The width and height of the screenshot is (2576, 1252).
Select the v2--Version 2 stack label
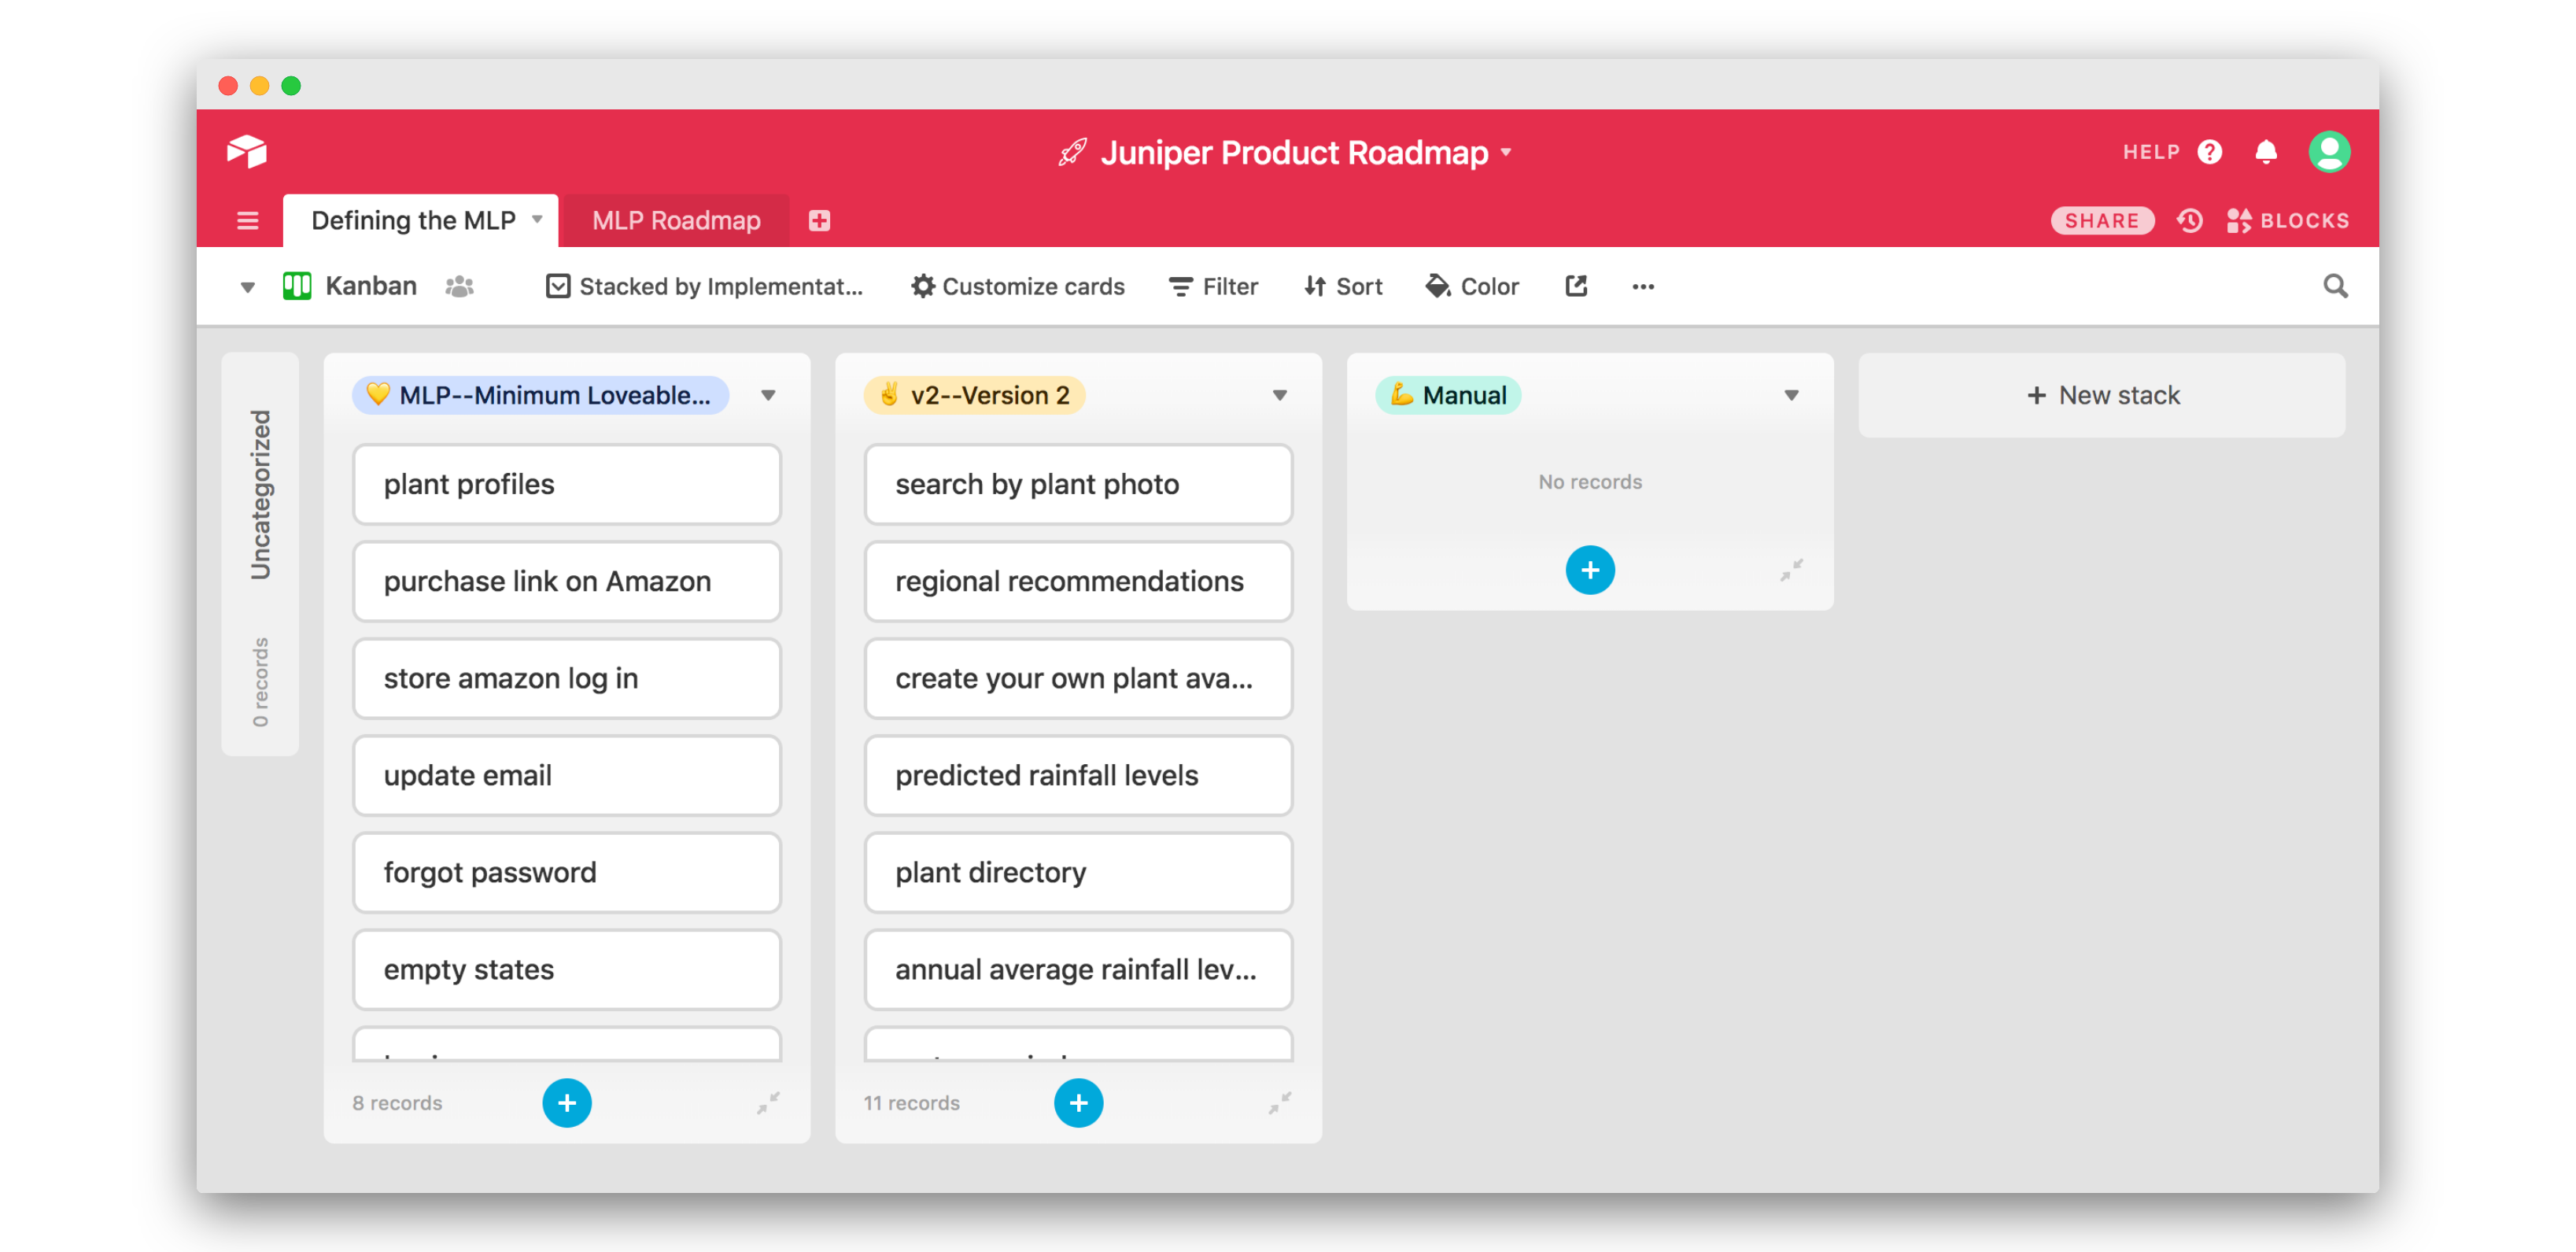[974, 396]
